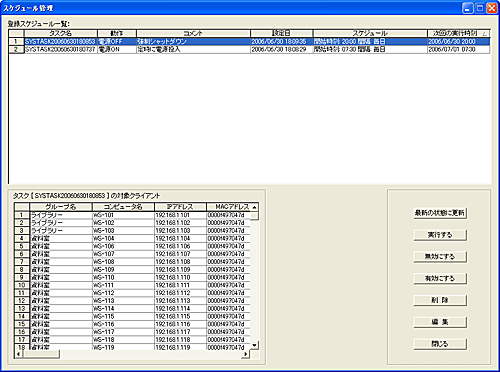Select client WS-101
The image size is (500, 372).
[123, 215]
